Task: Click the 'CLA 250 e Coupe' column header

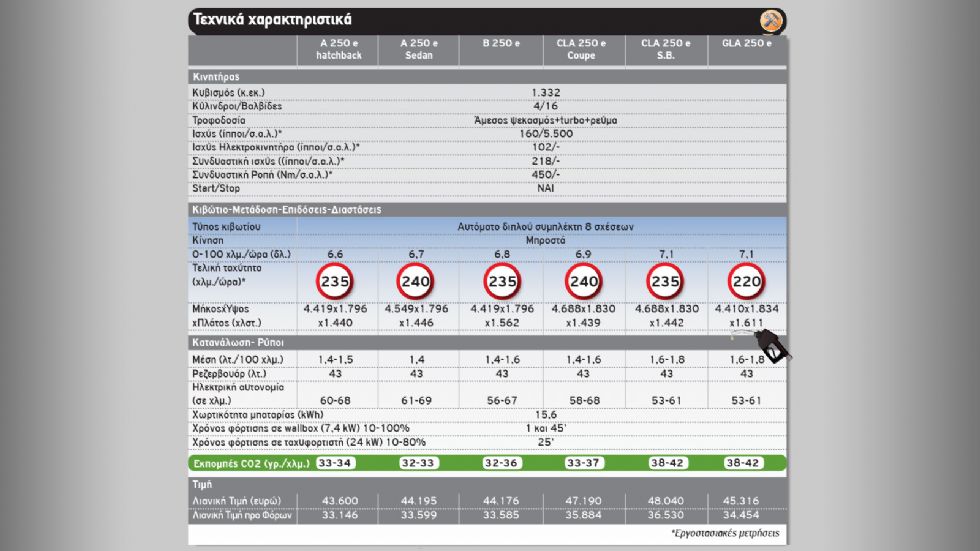Action: tap(581, 49)
